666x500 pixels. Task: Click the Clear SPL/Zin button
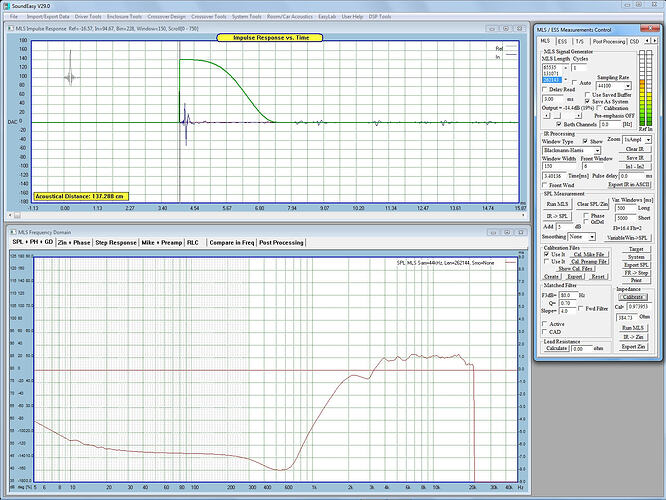coord(592,204)
